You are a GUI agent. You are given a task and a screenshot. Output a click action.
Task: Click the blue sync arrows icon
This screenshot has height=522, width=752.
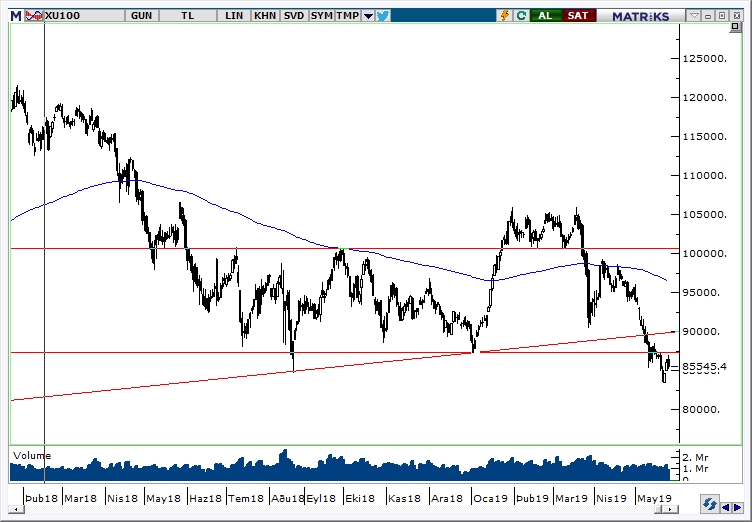point(709,505)
